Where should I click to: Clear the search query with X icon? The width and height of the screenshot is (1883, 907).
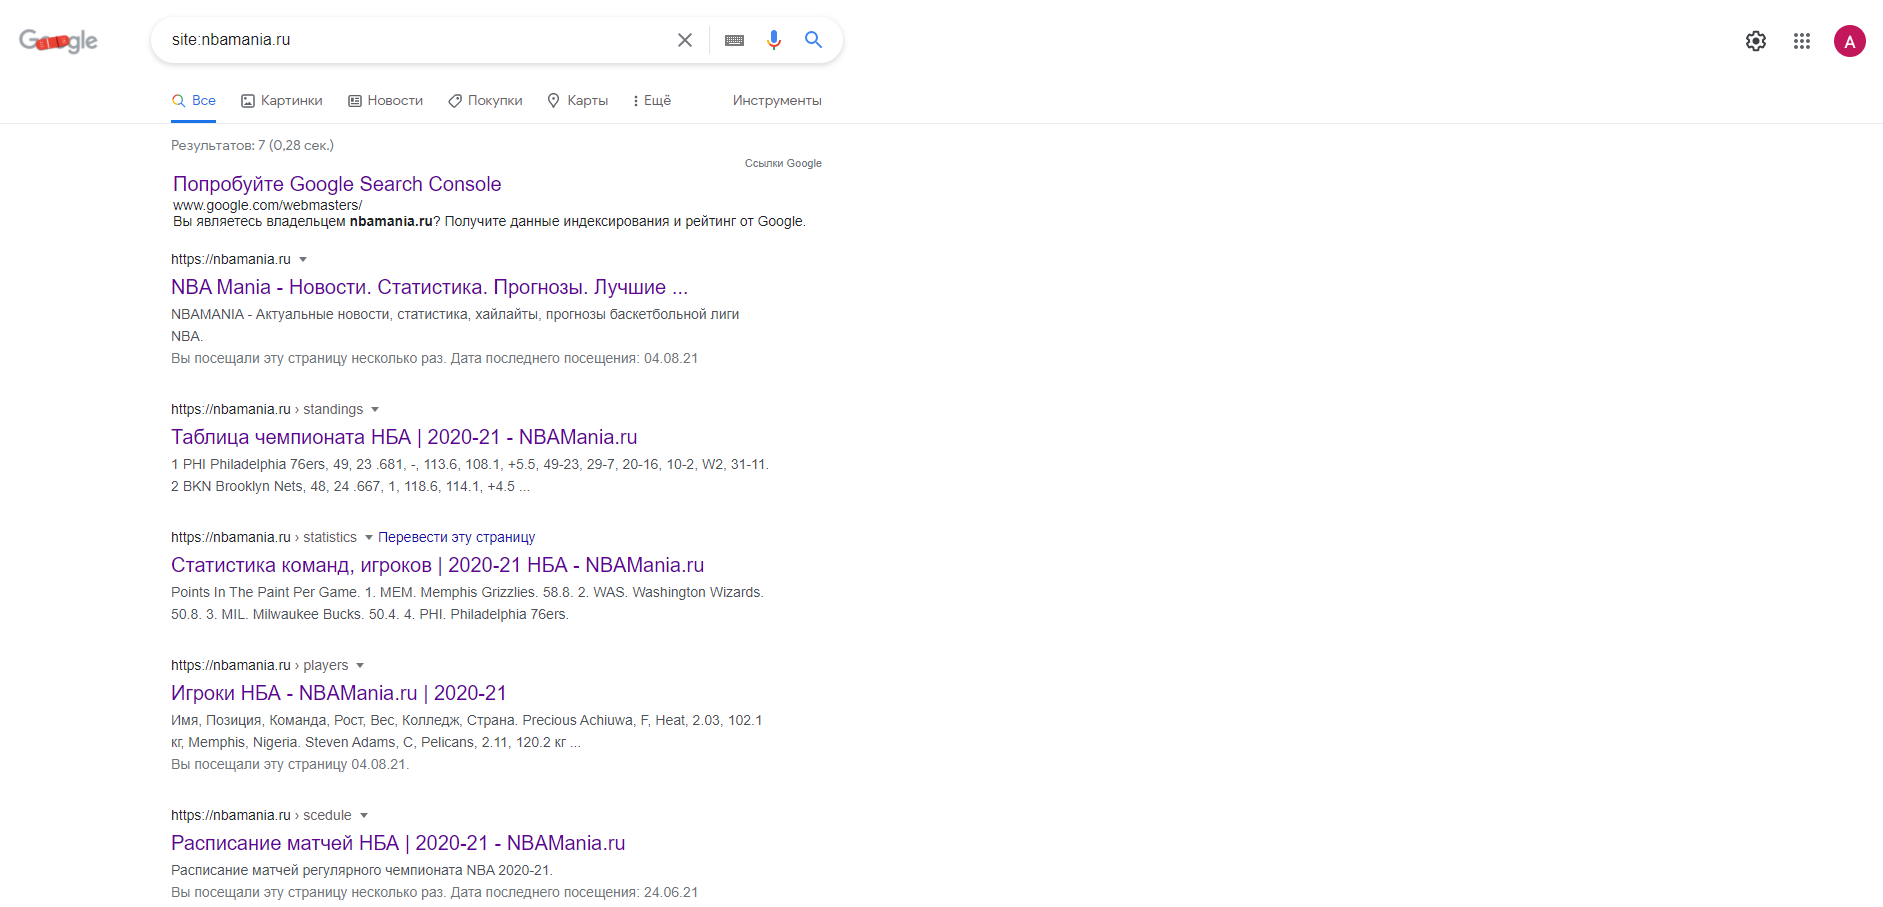pyautogui.click(x=685, y=40)
